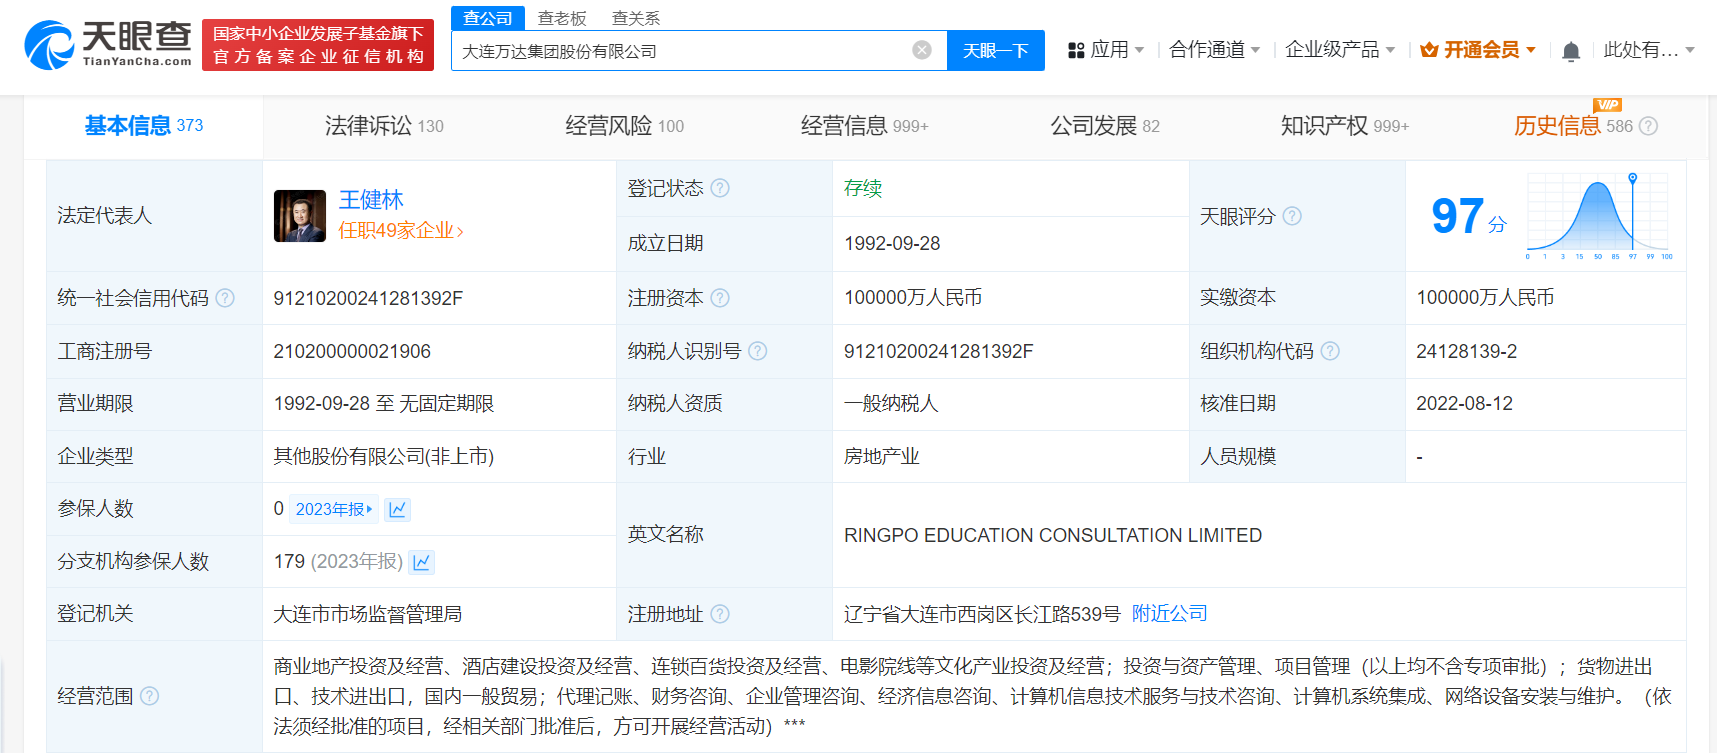Open trend chart icon for 参保人数
Viewport: 1717px width, 753px height.
397,509
